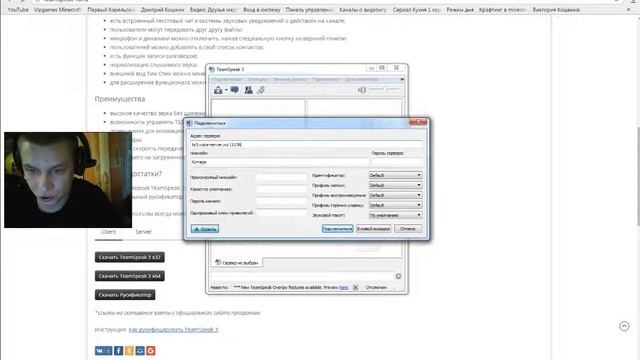The height and width of the screenshot is (360, 640).
Task: Open the 'Подключения' menu in TeamSpeak
Action: tap(227, 79)
